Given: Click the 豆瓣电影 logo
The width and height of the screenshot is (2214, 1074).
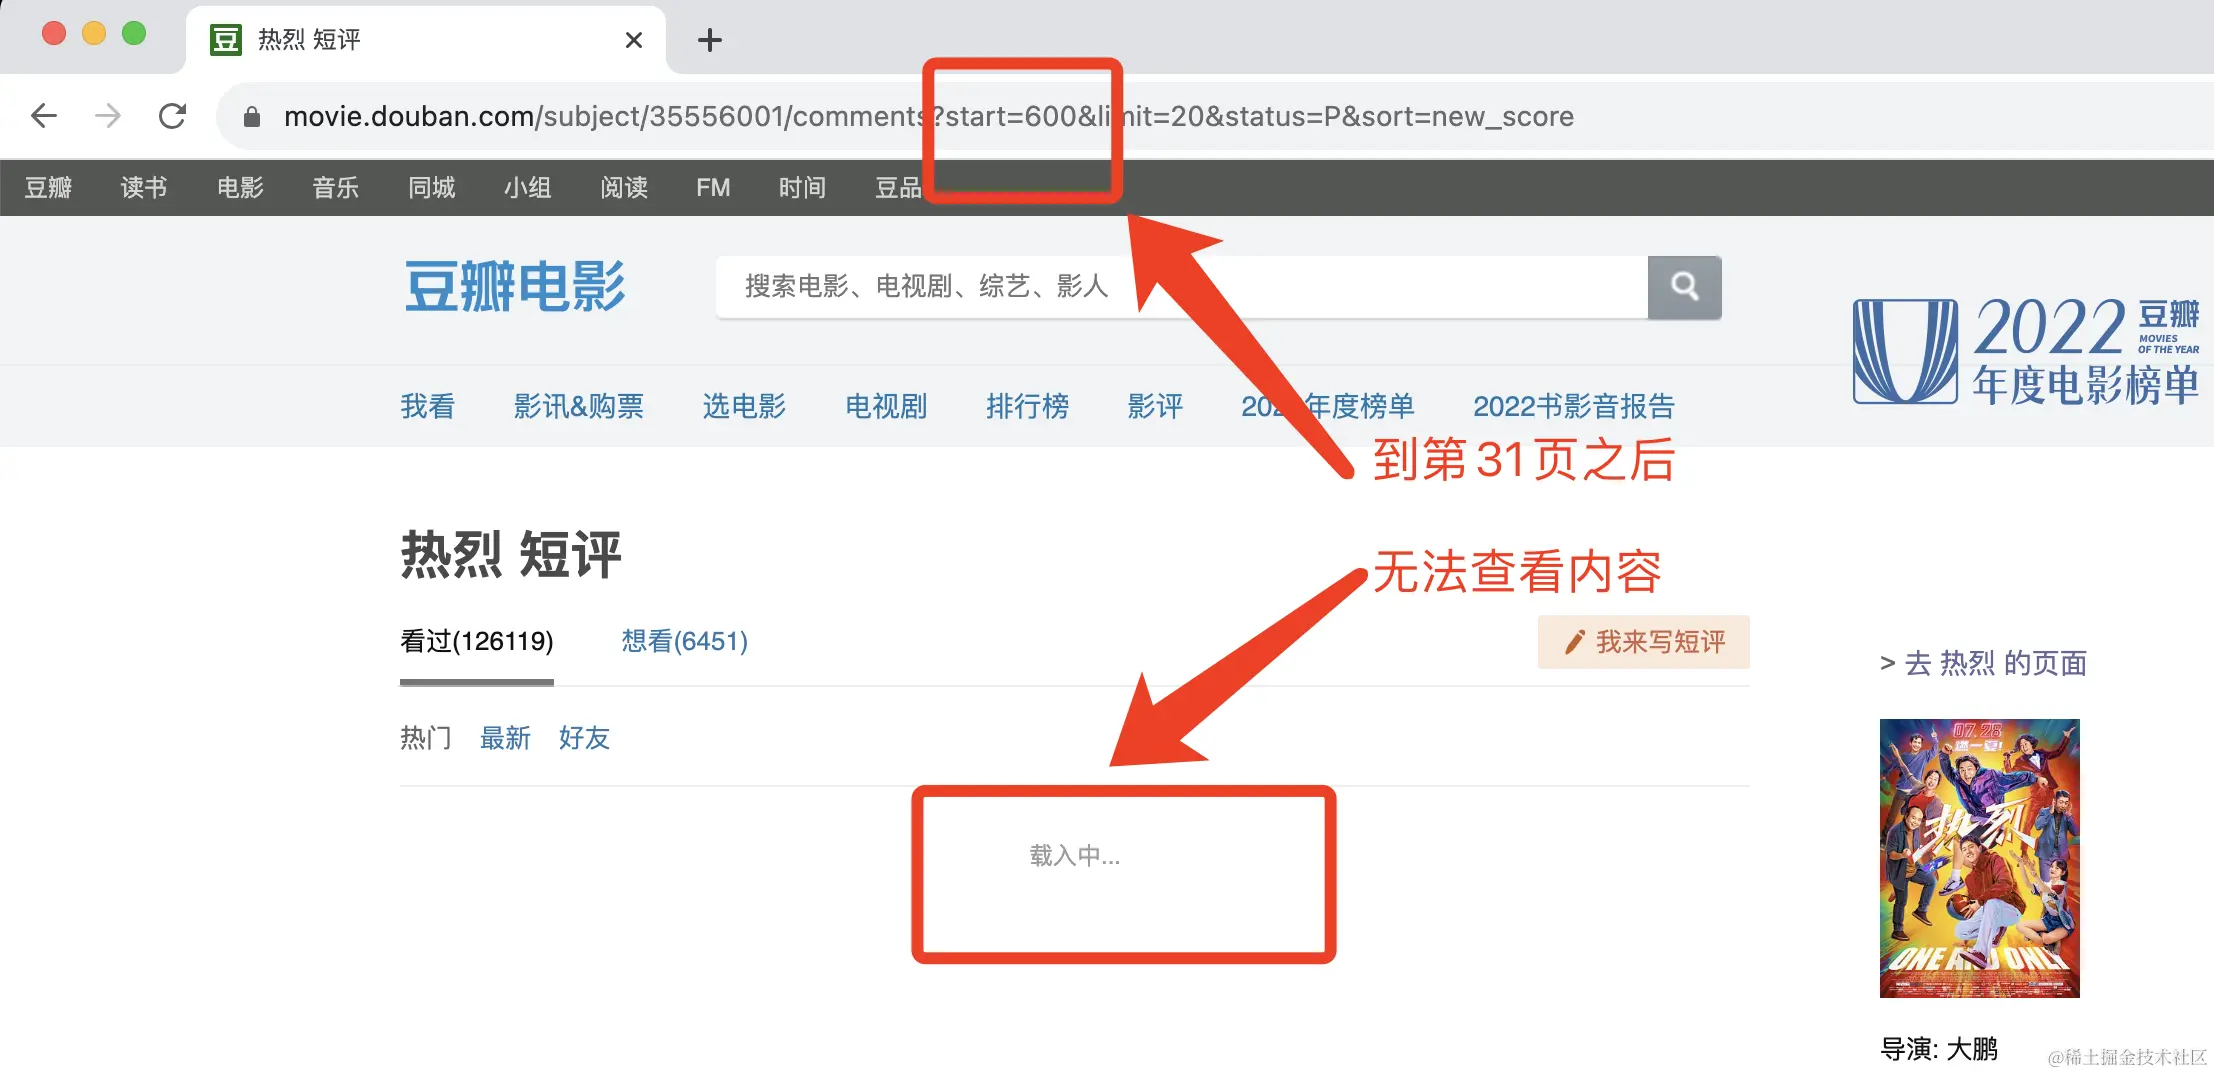Looking at the screenshot, I should click(515, 287).
